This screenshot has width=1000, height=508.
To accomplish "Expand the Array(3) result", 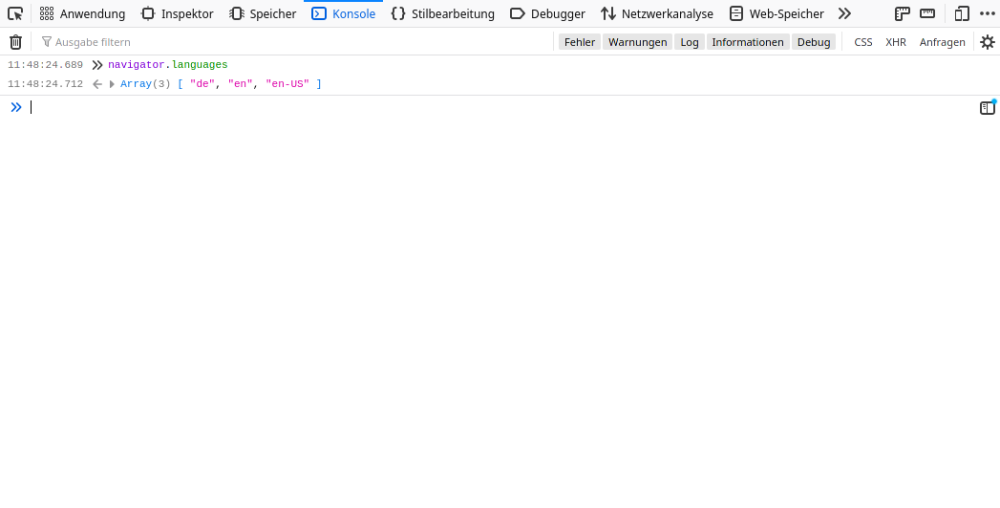I will pyautogui.click(x=112, y=84).
